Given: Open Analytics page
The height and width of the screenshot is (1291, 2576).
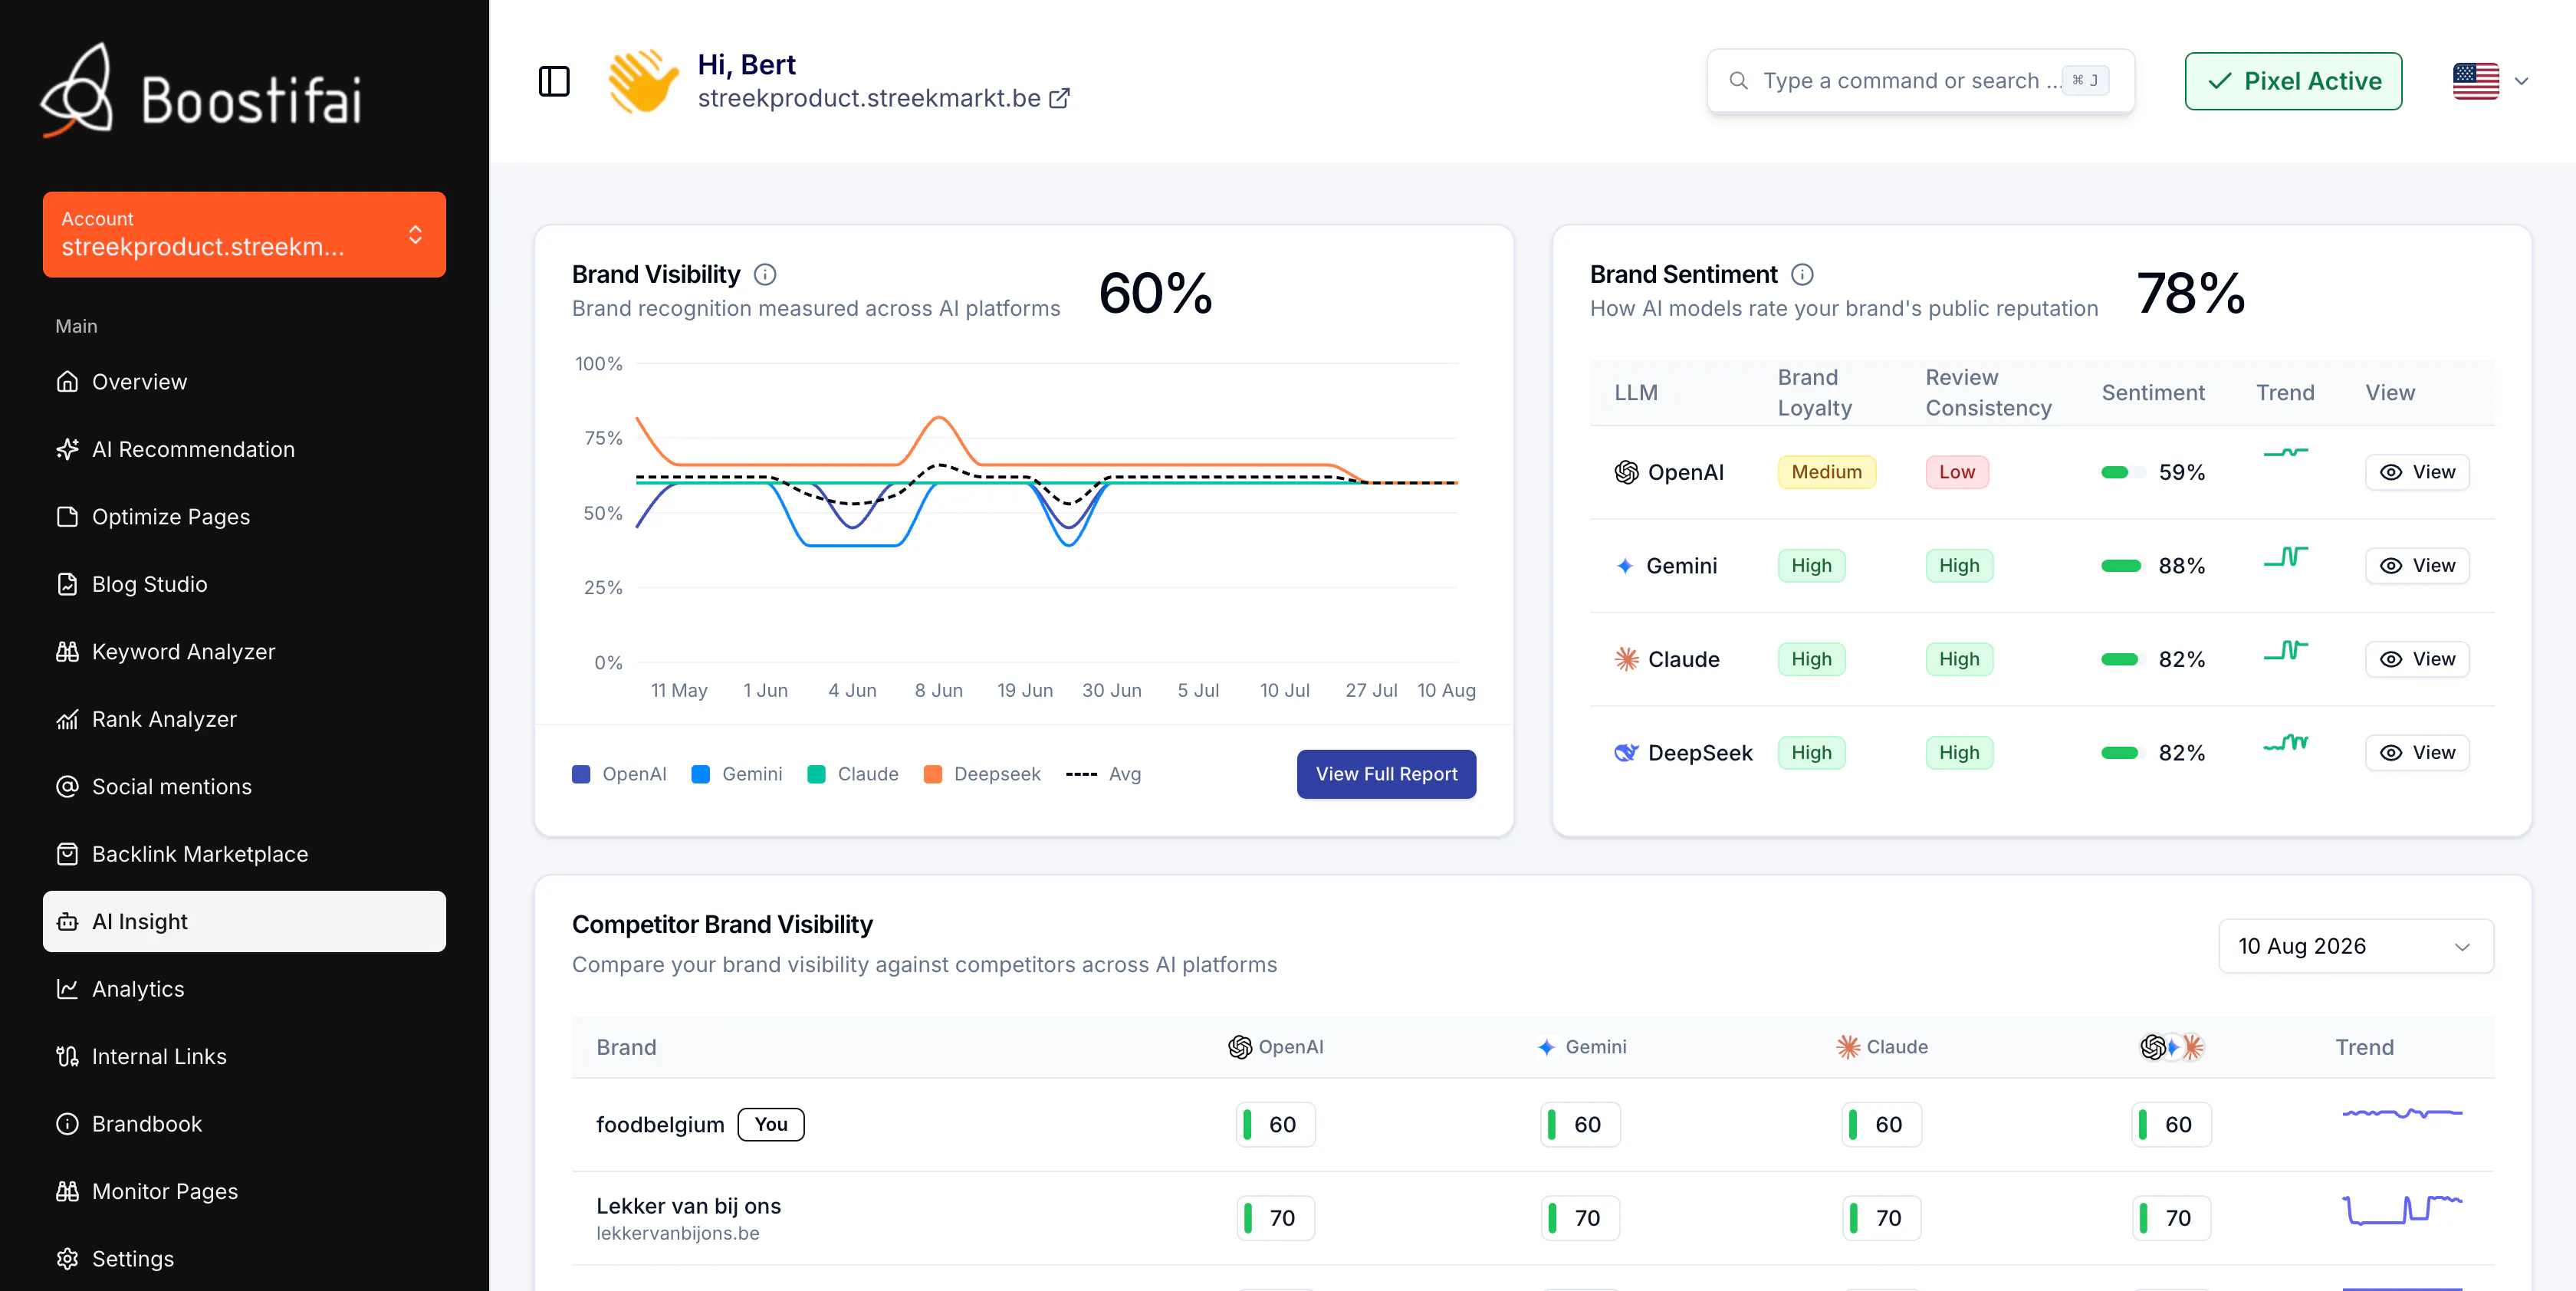Looking at the screenshot, I should click(244, 989).
